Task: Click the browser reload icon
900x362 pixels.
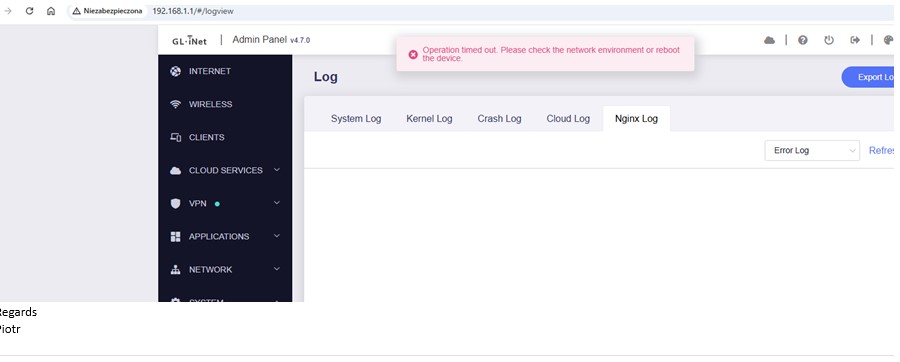Action: pos(29,11)
